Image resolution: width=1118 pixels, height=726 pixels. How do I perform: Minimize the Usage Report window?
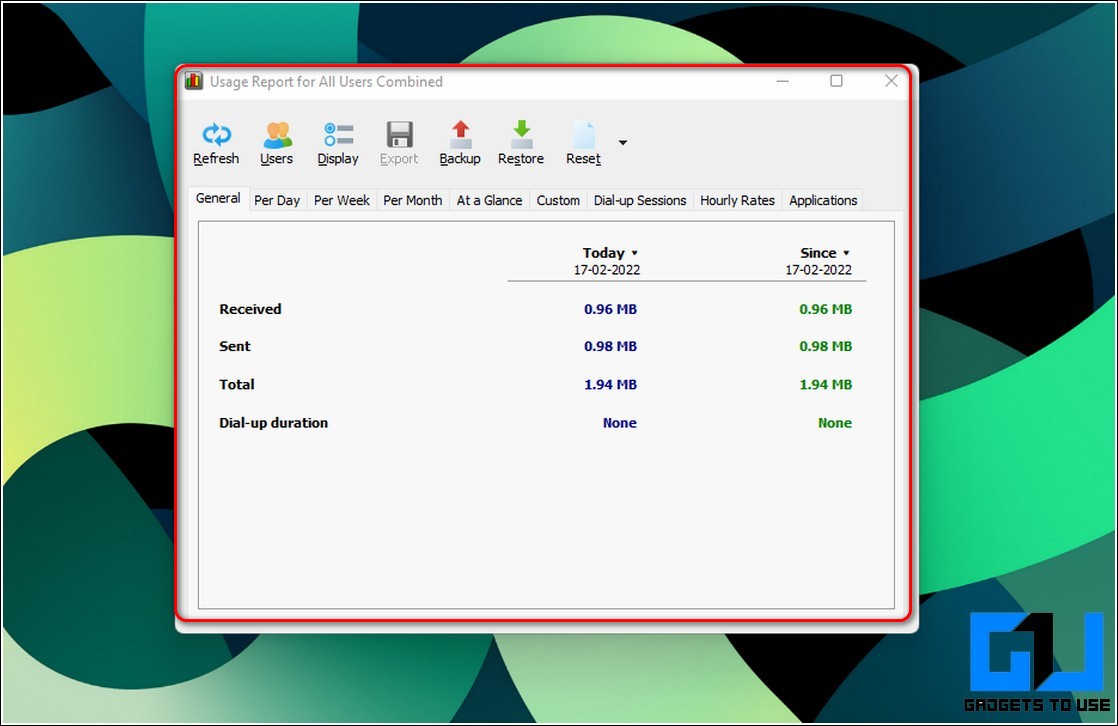(782, 81)
